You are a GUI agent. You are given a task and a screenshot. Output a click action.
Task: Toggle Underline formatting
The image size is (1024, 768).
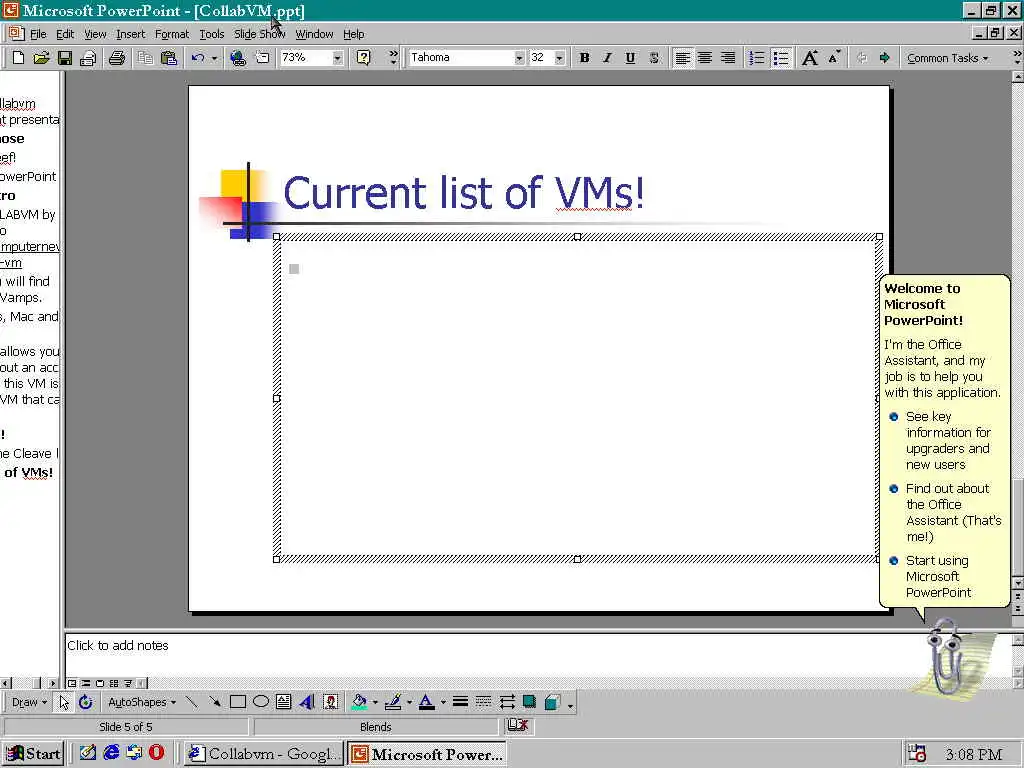tap(630, 58)
